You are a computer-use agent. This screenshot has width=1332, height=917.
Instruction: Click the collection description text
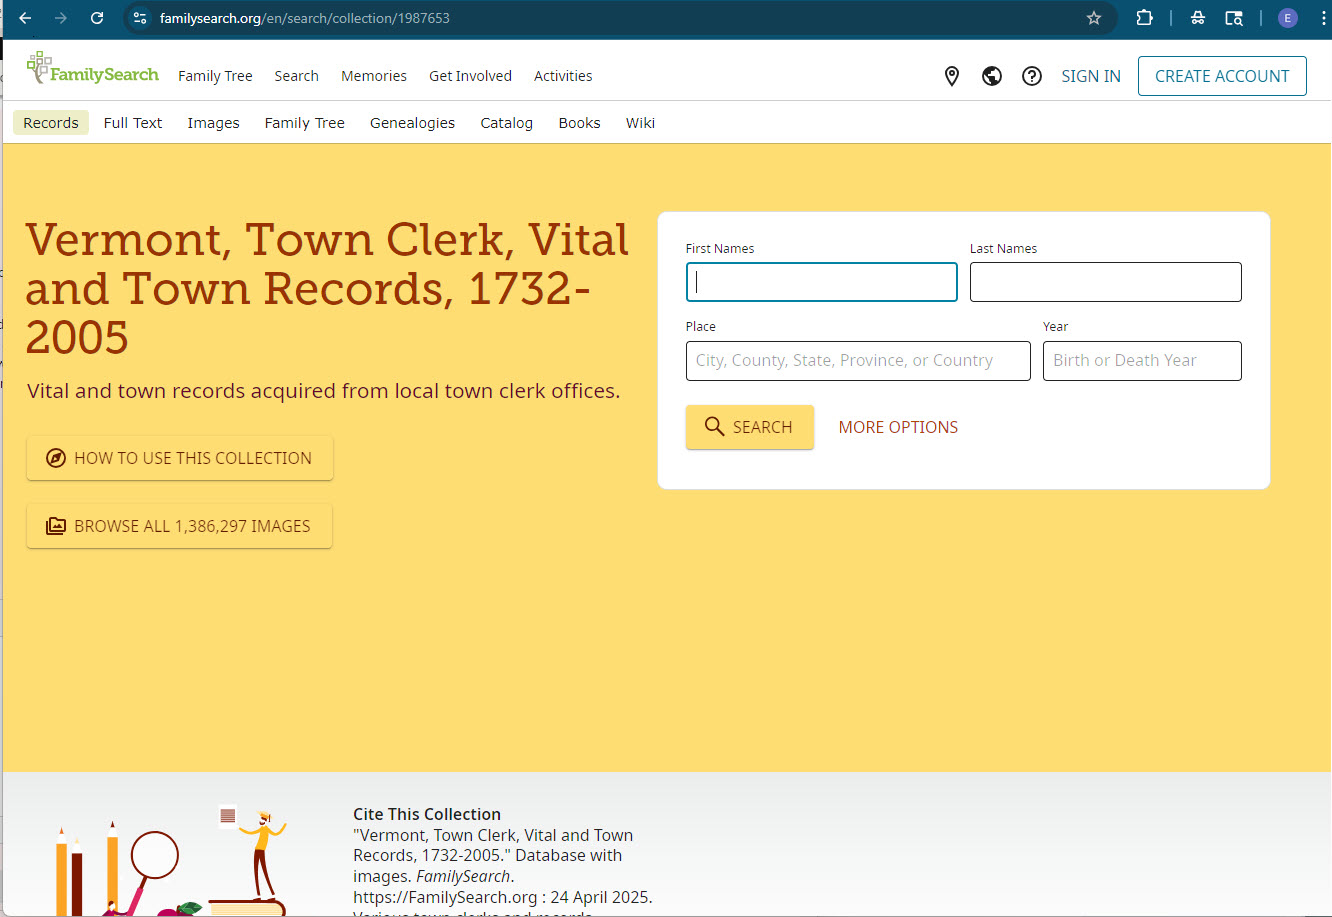point(324,391)
